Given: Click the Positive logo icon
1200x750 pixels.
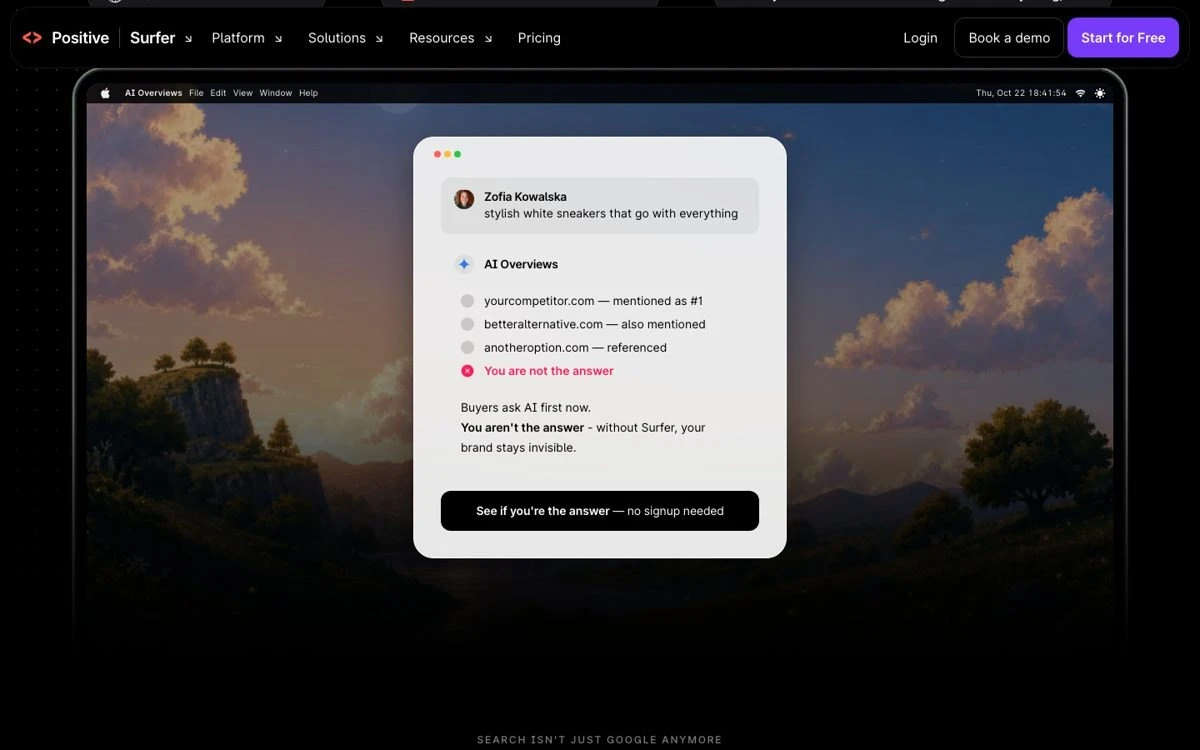Looking at the screenshot, I should click(32, 38).
